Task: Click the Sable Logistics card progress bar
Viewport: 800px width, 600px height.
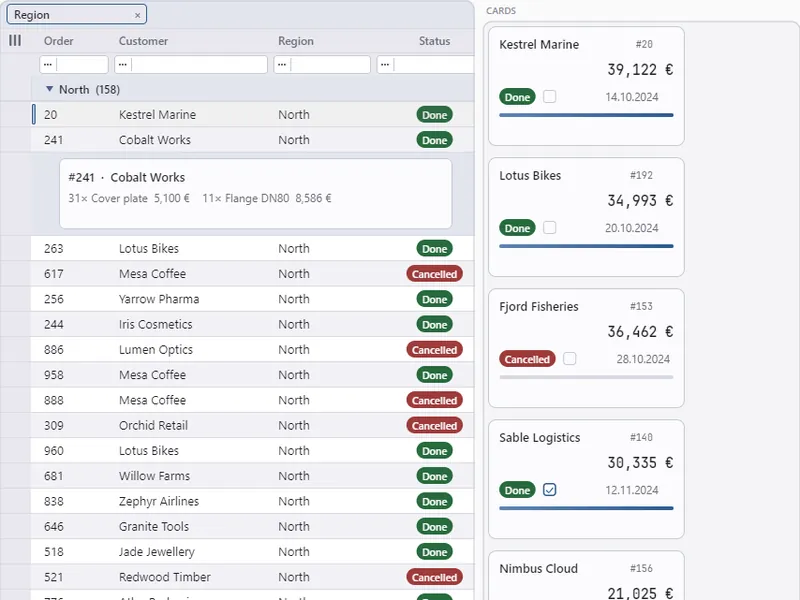Action: click(x=586, y=509)
